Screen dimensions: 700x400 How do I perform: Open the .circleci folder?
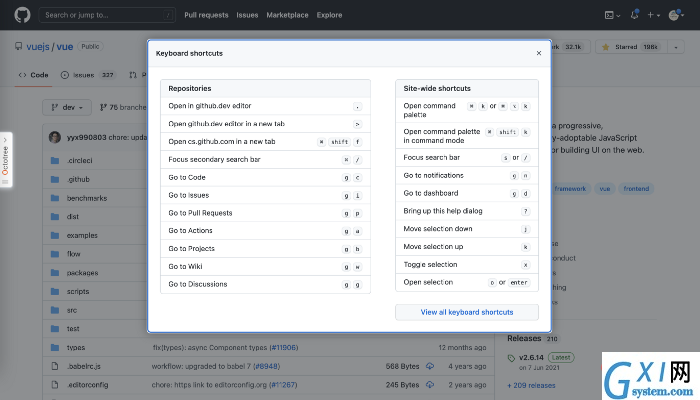tap(79, 160)
